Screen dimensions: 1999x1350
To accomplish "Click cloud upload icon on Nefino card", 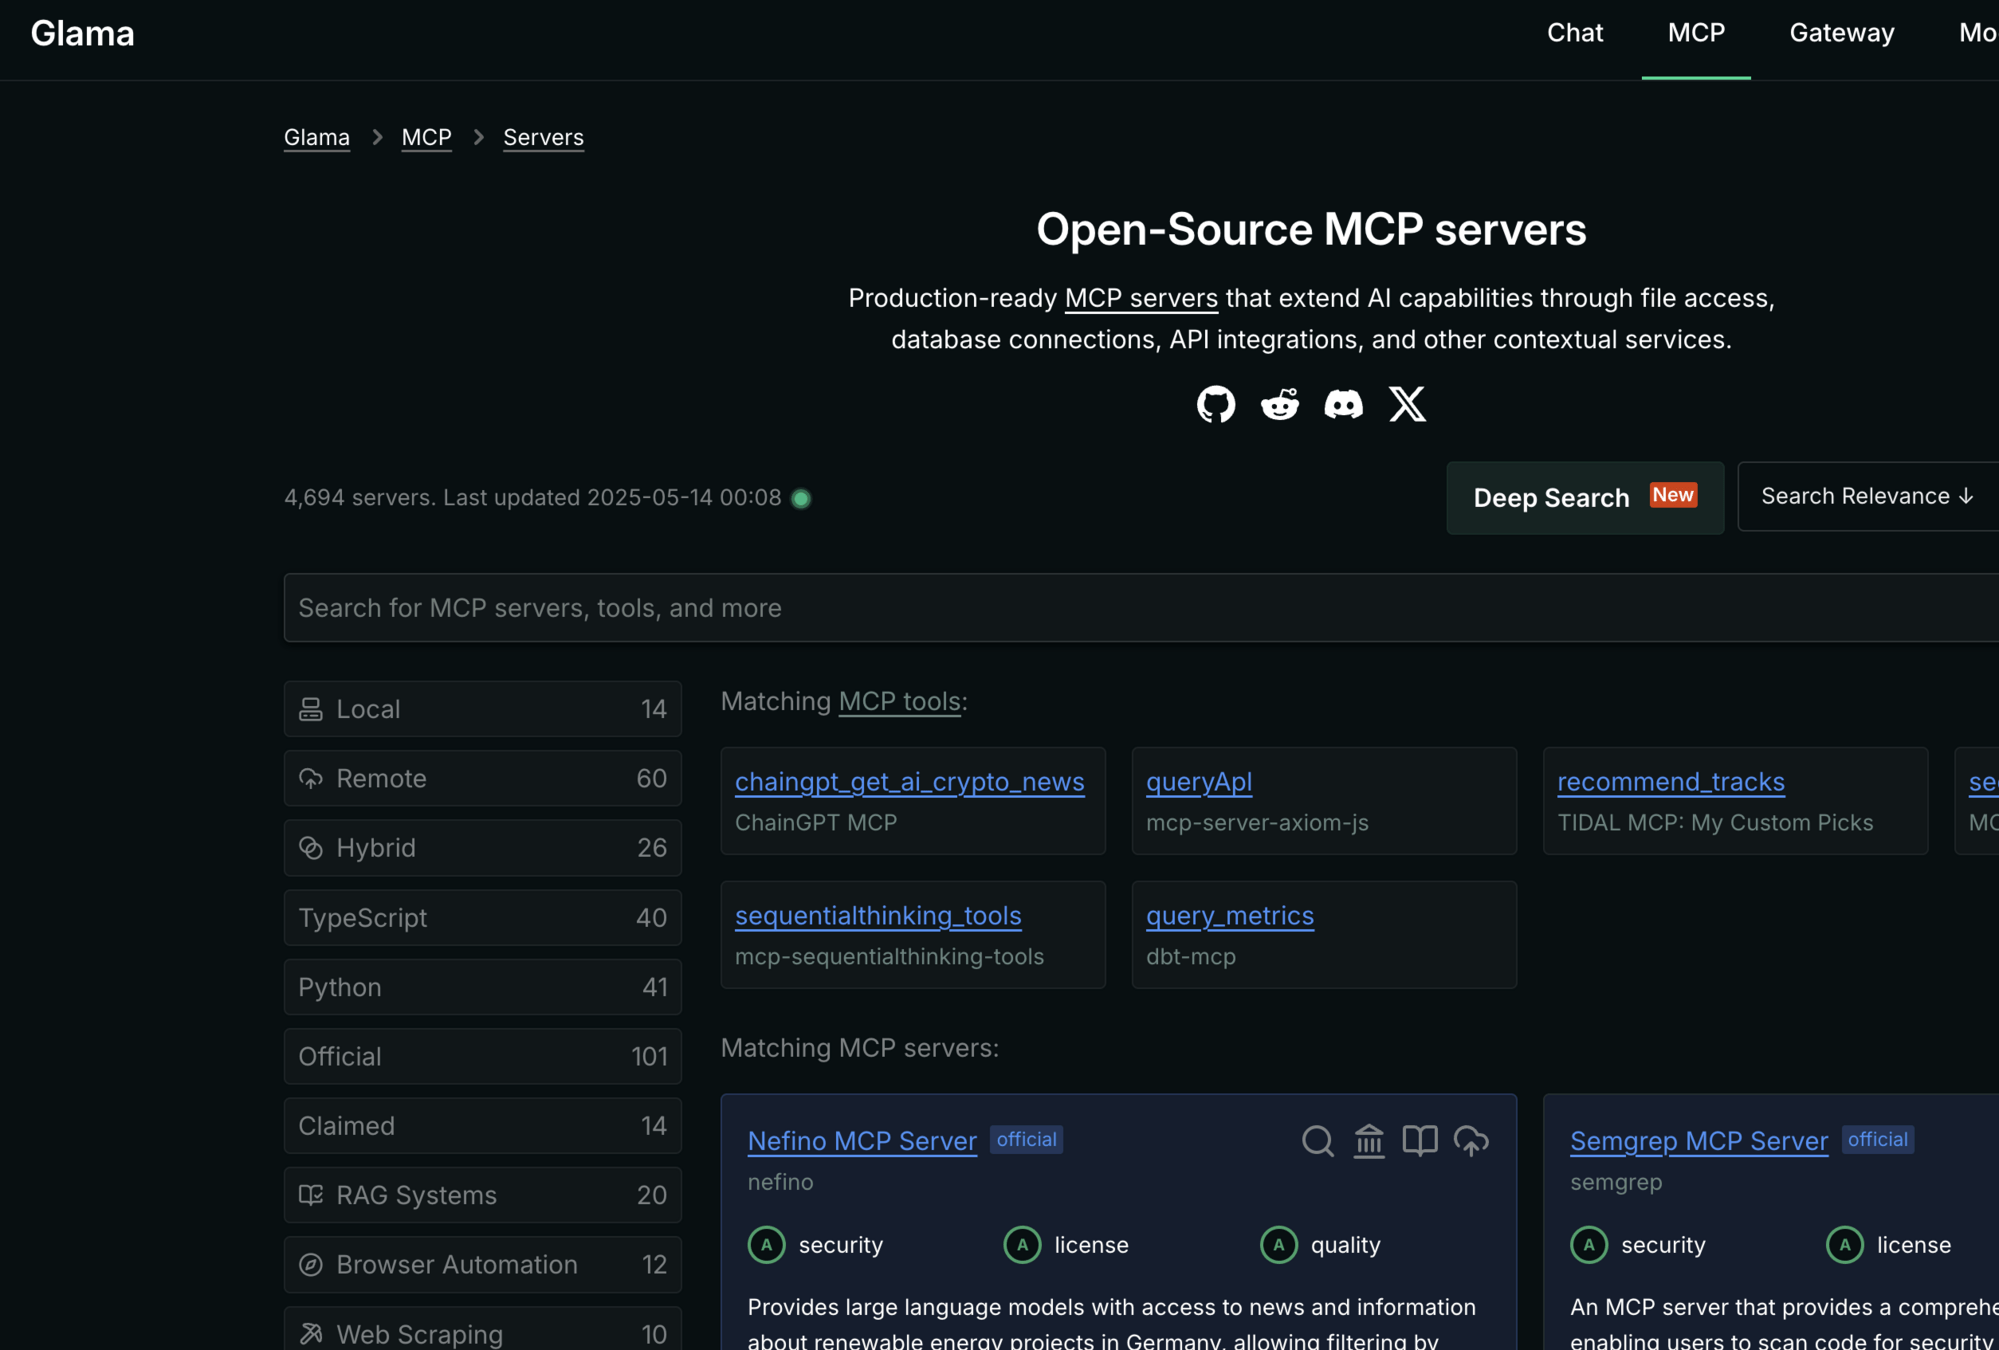I will [x=1471, y=1141].
